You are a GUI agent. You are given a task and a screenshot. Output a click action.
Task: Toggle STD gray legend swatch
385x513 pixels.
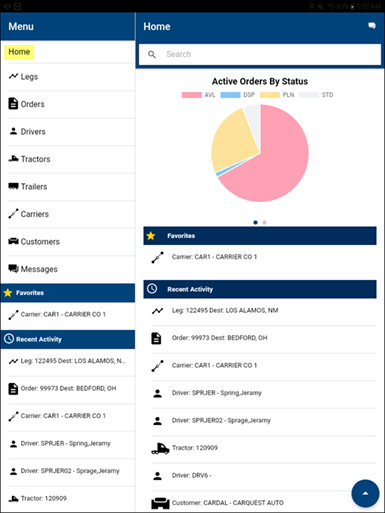point(309,95)
